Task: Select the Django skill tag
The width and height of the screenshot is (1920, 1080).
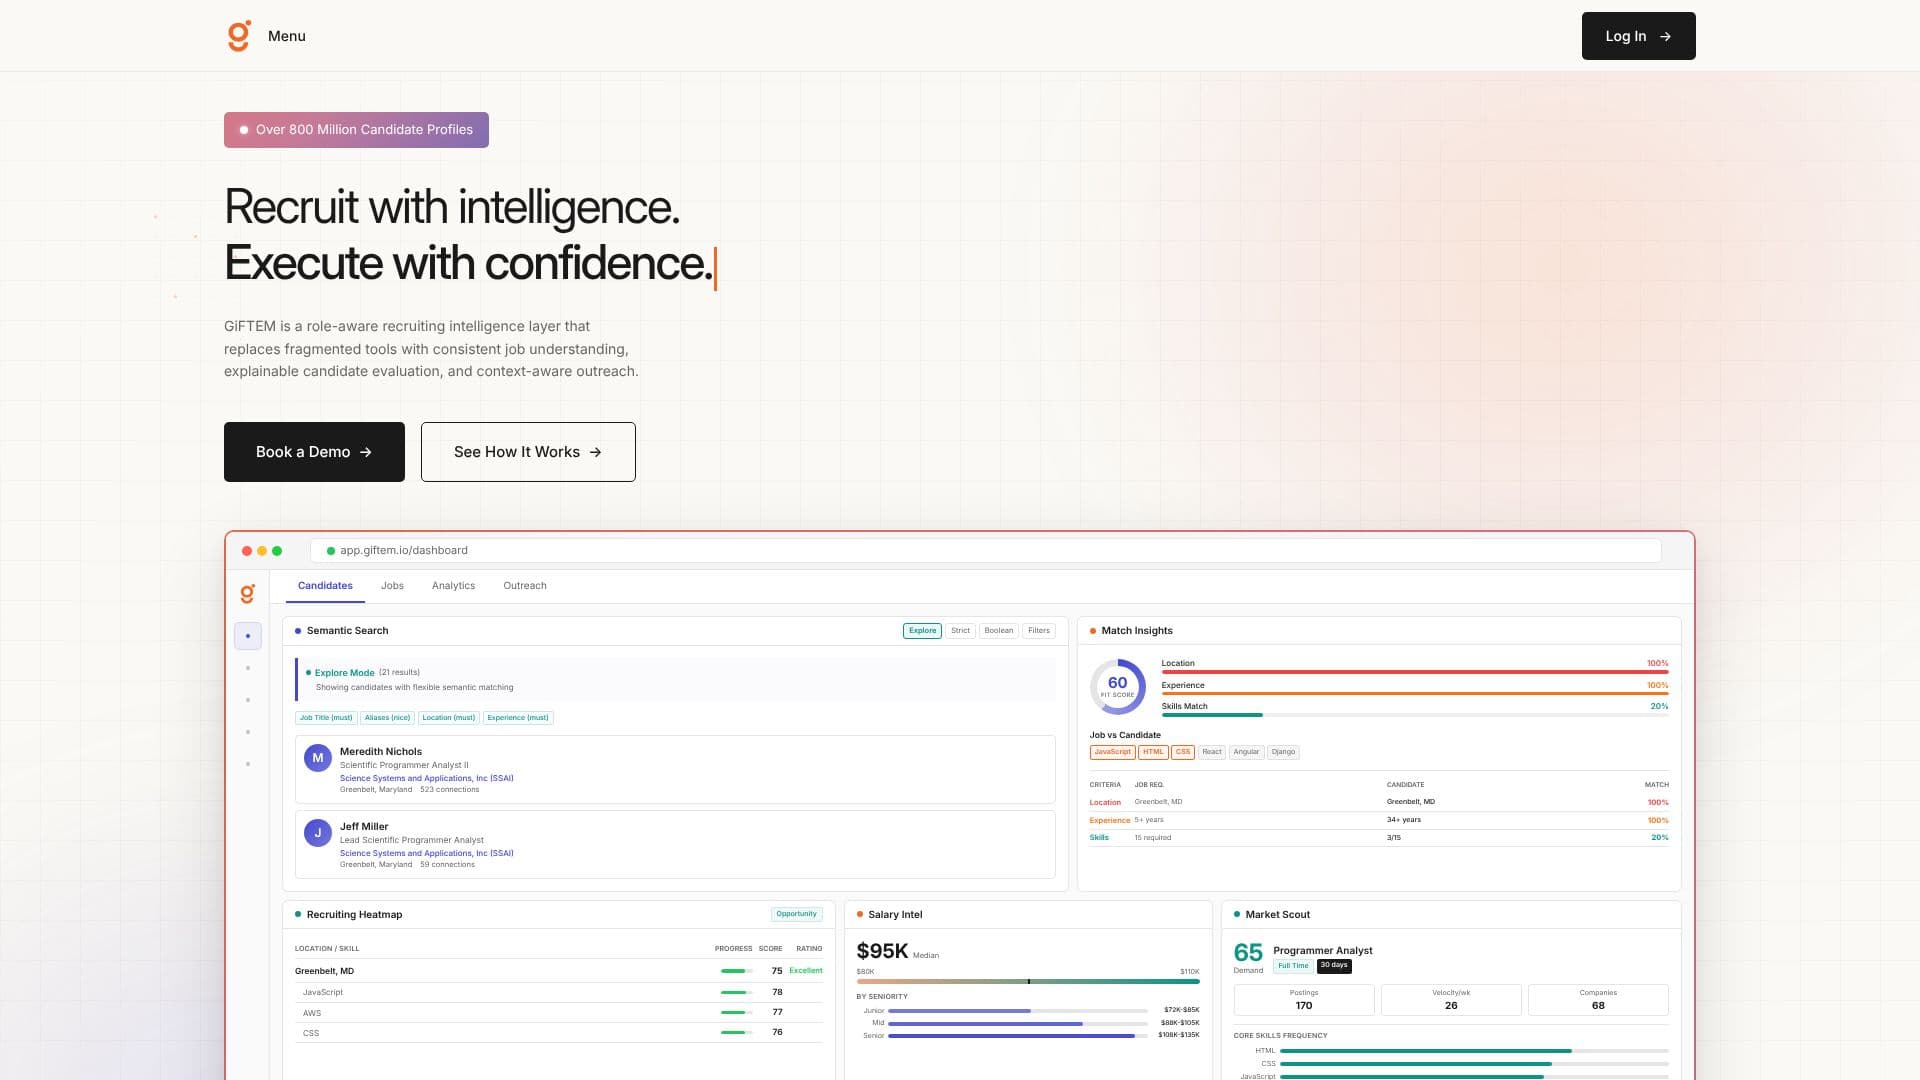Action: pyautogui.click(x=1283, y=752)
